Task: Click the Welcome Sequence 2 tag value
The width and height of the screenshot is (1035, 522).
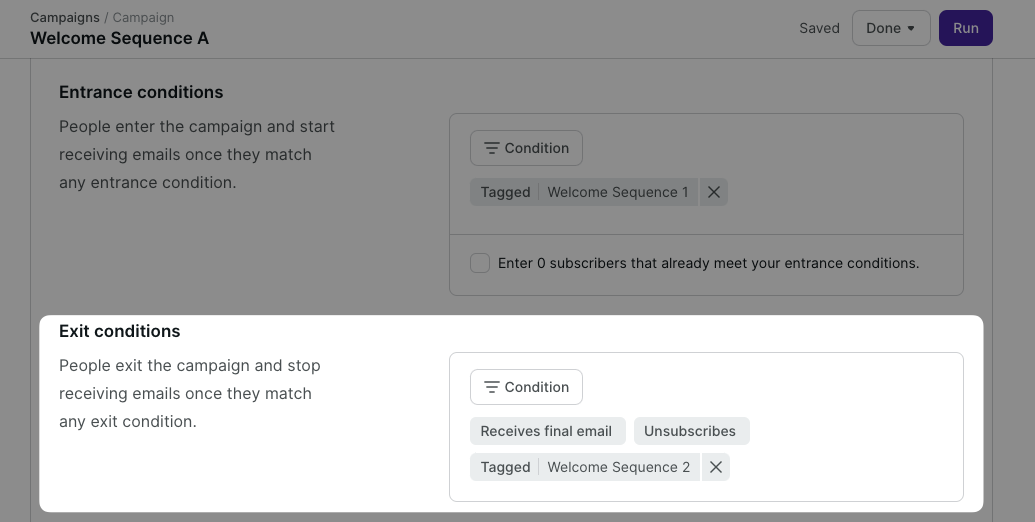Action: click(x=618, y=467)
